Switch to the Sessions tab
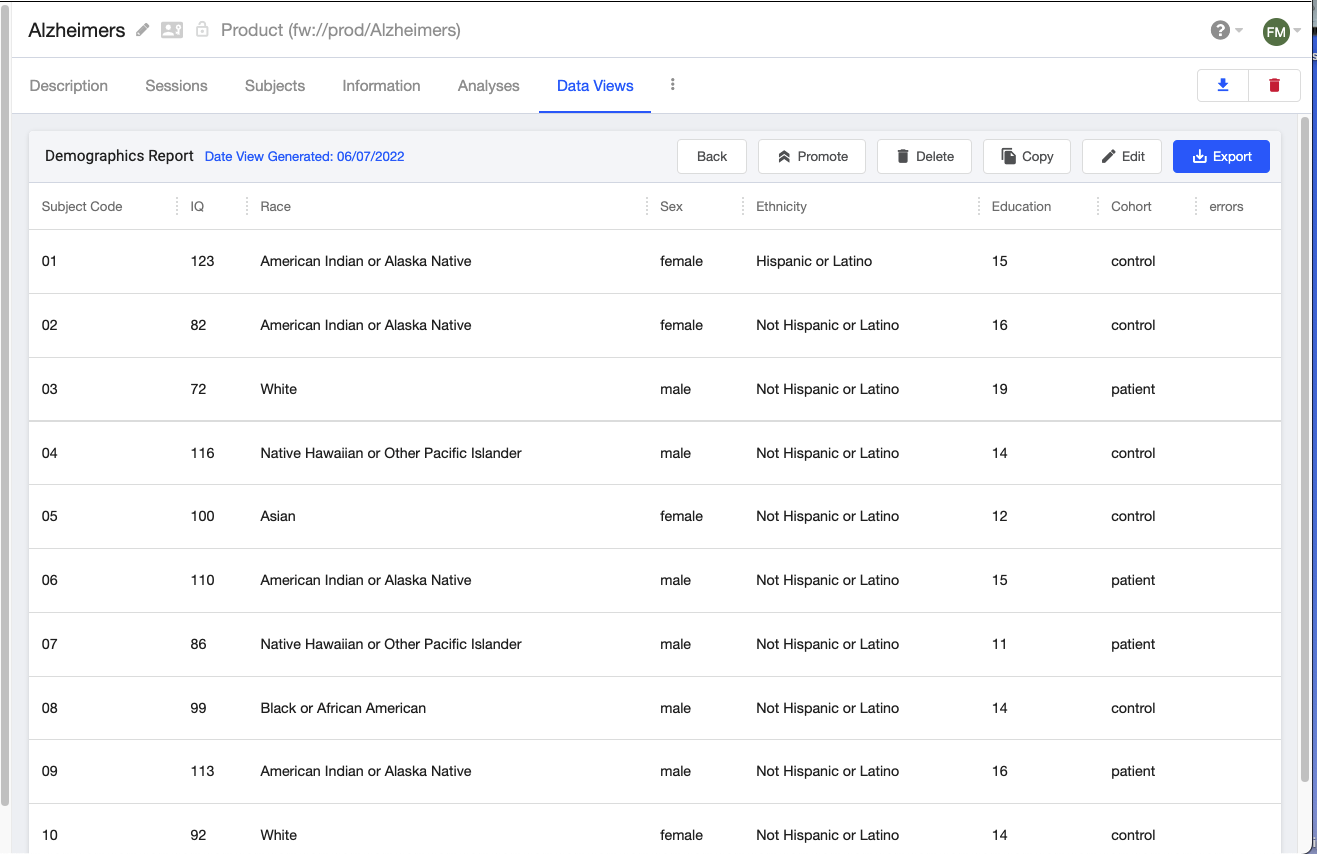This screenshot has width=1317, height=854. (176, 86)
